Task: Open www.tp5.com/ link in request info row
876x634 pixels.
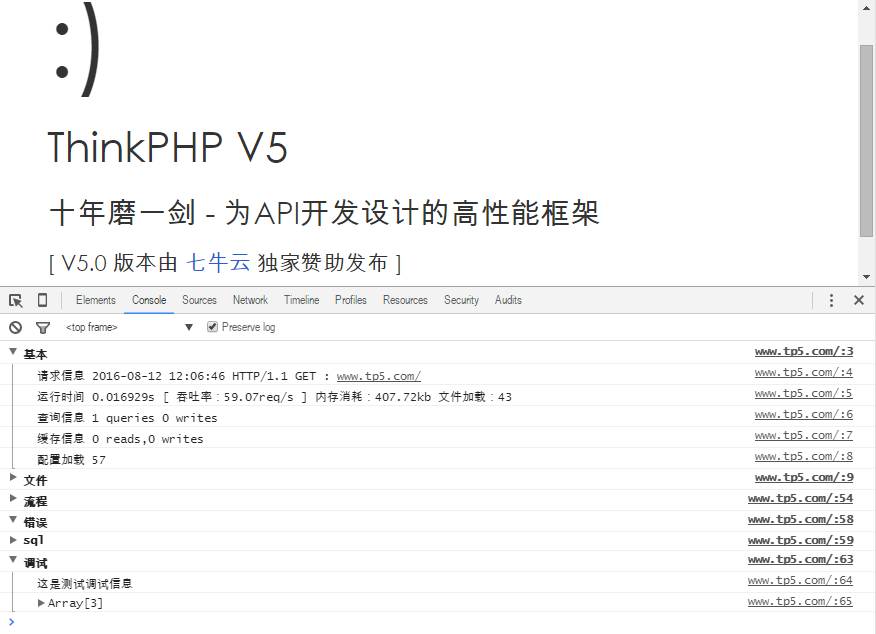Action: (x=379, y=376)
